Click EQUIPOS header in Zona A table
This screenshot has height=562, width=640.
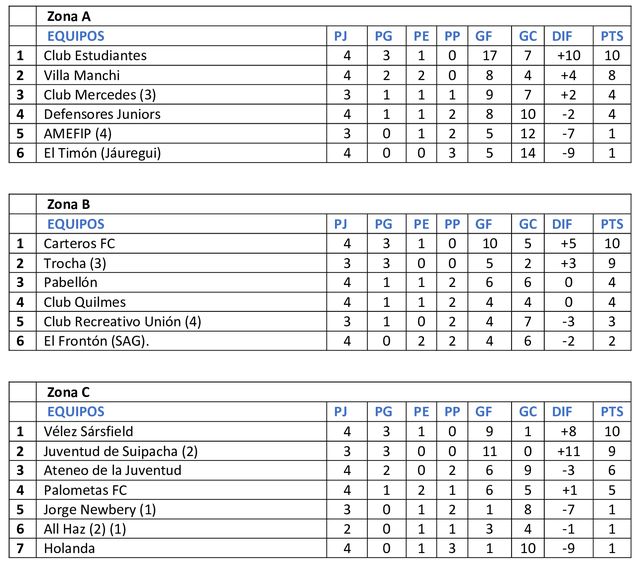[76, 36]
